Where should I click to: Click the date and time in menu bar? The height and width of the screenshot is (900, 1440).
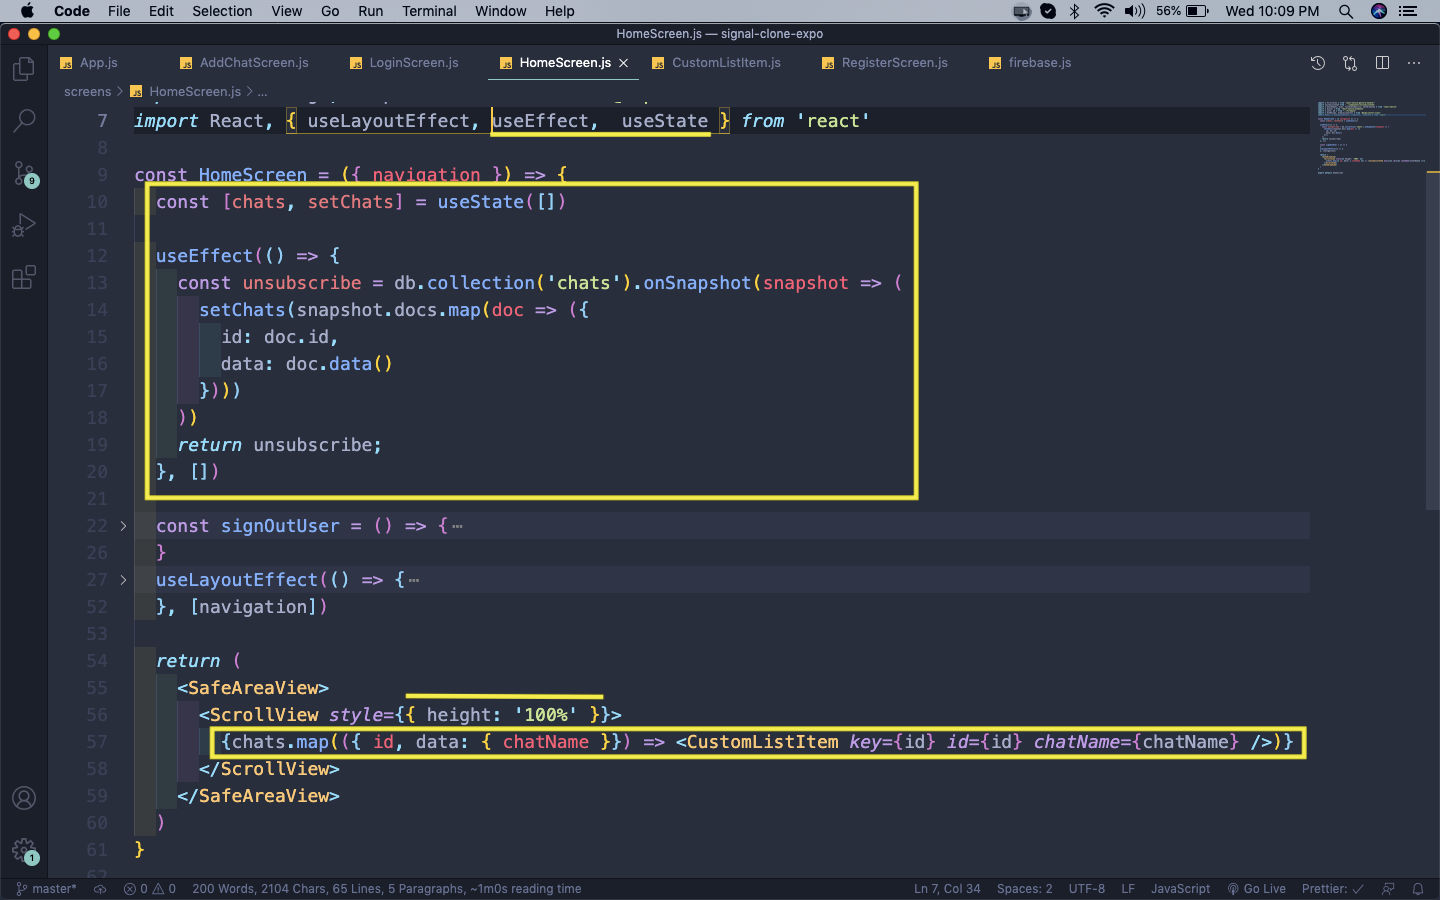[x=1272, y=11]
